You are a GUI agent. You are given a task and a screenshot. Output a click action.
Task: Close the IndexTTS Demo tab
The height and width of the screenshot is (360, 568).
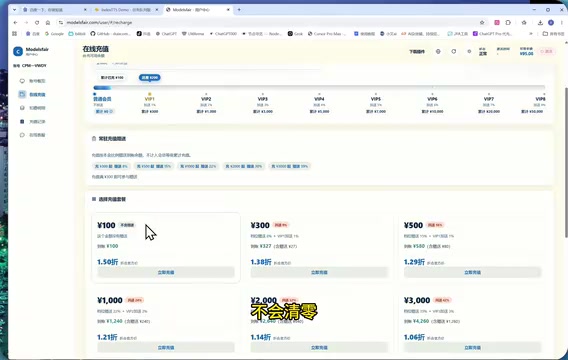157,10
